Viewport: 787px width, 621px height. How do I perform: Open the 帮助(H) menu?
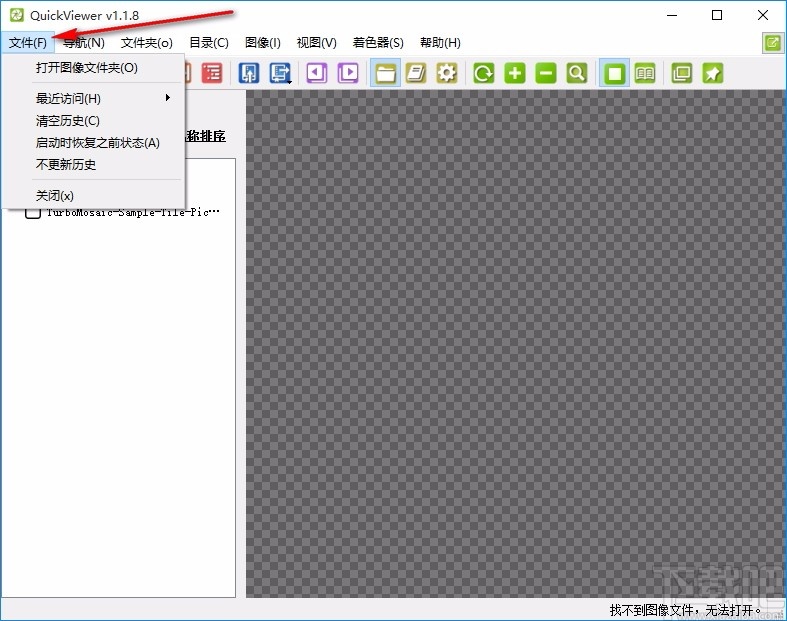[440, 43]
